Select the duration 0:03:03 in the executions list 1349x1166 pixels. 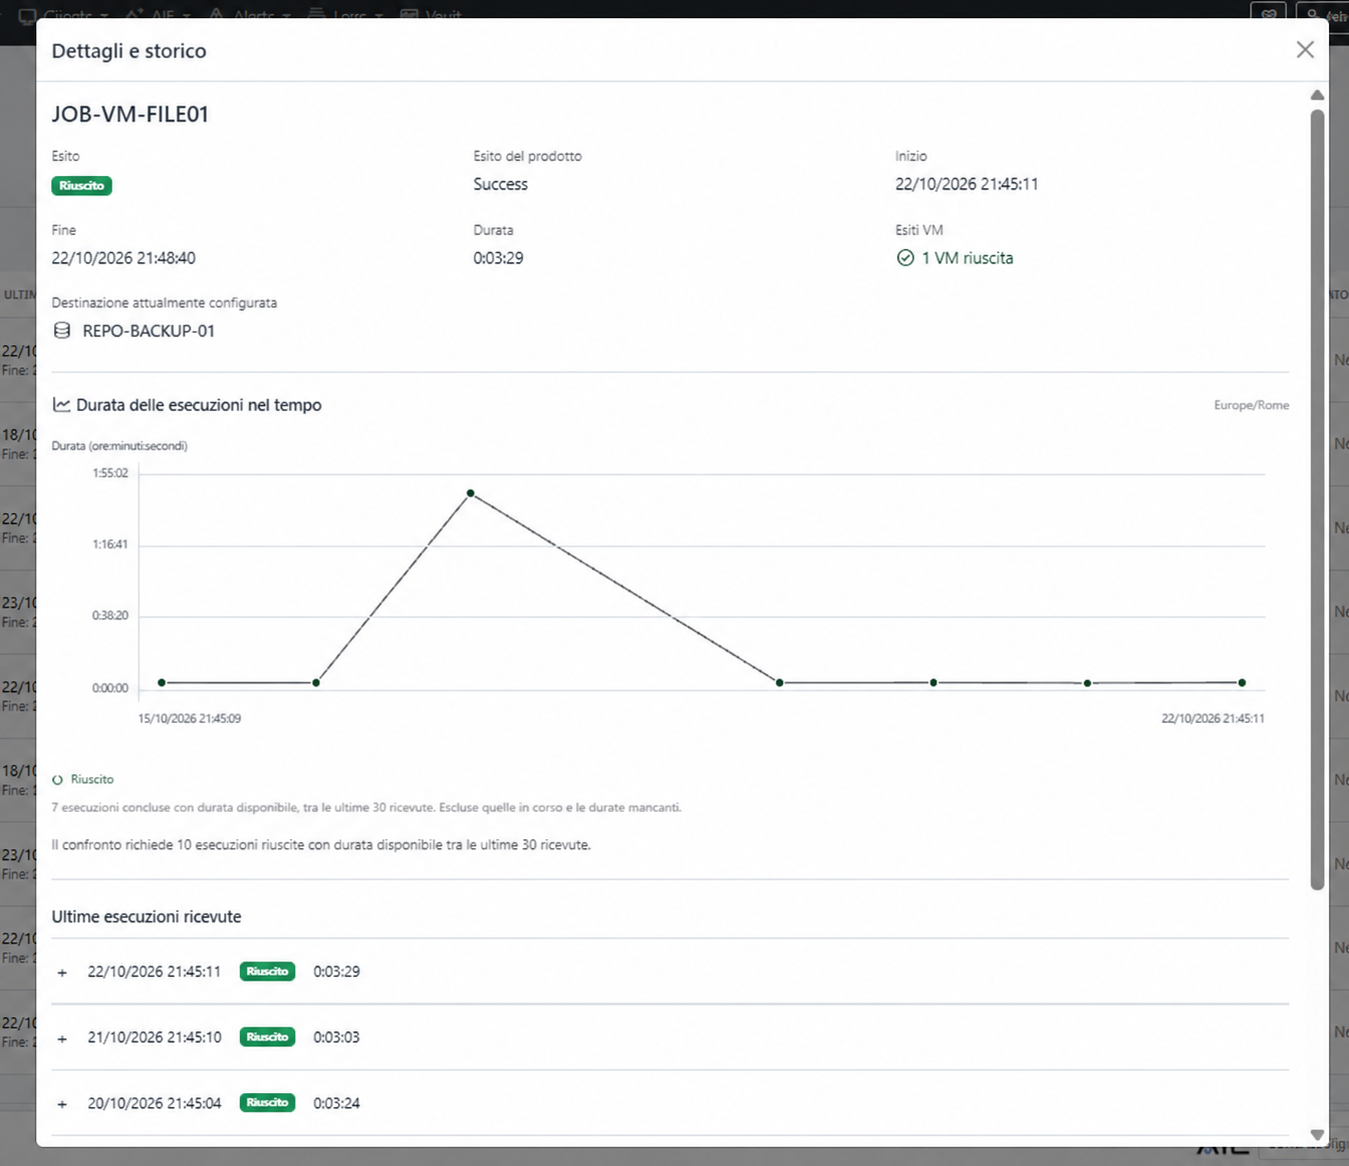point(336,1038)
